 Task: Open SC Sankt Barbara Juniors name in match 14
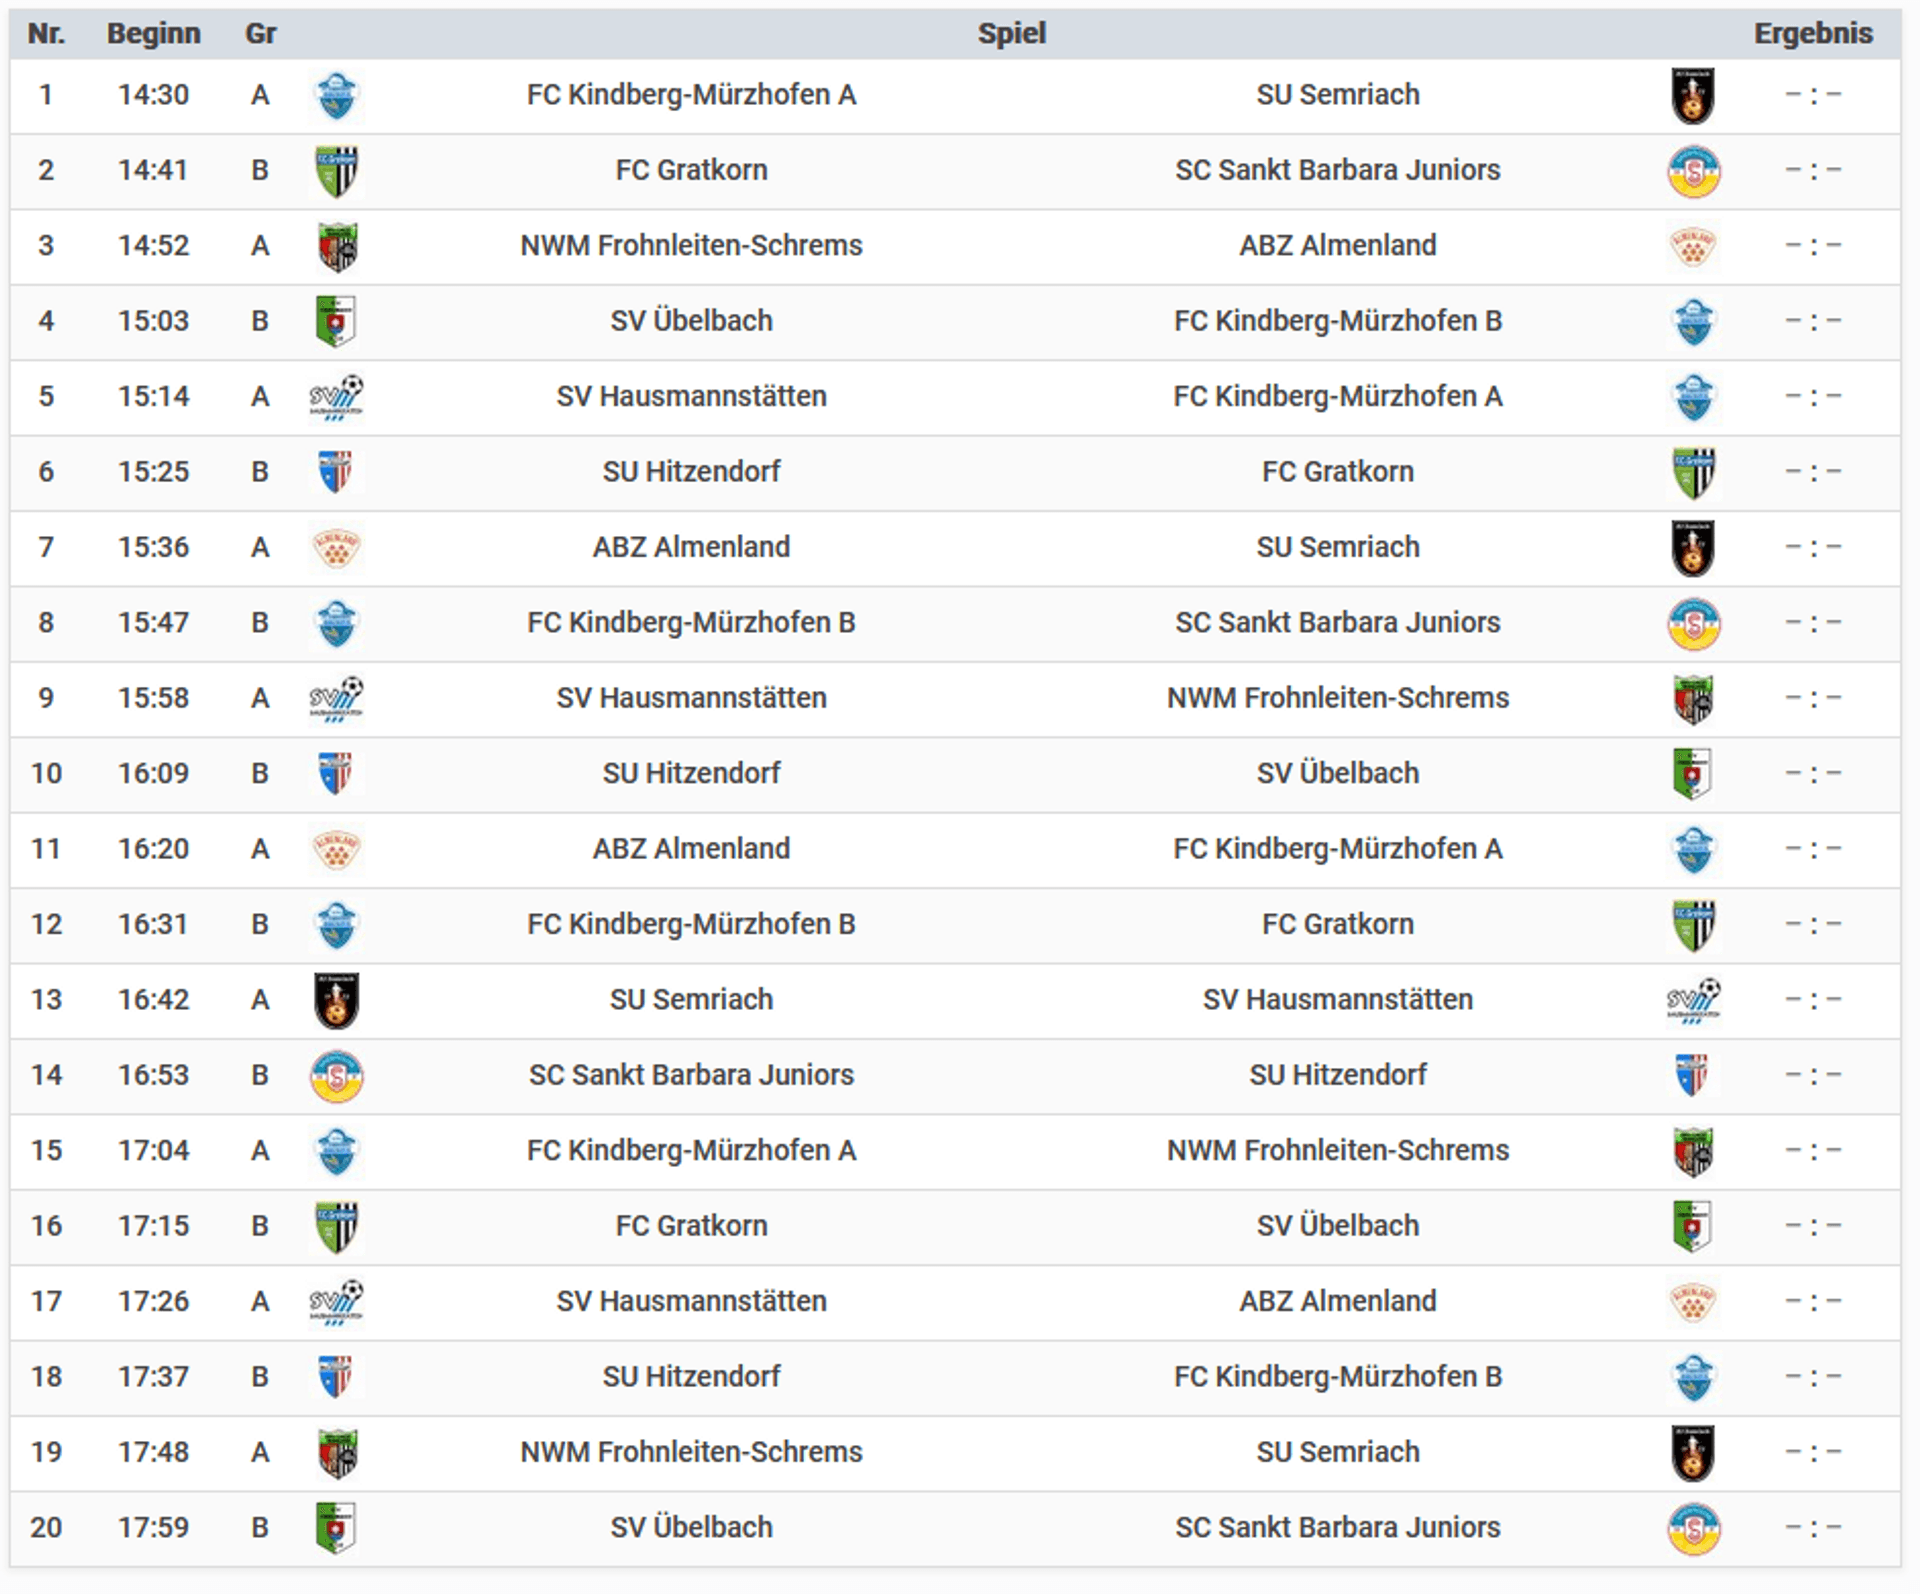pyautogui.click(x=691, y=1075)
